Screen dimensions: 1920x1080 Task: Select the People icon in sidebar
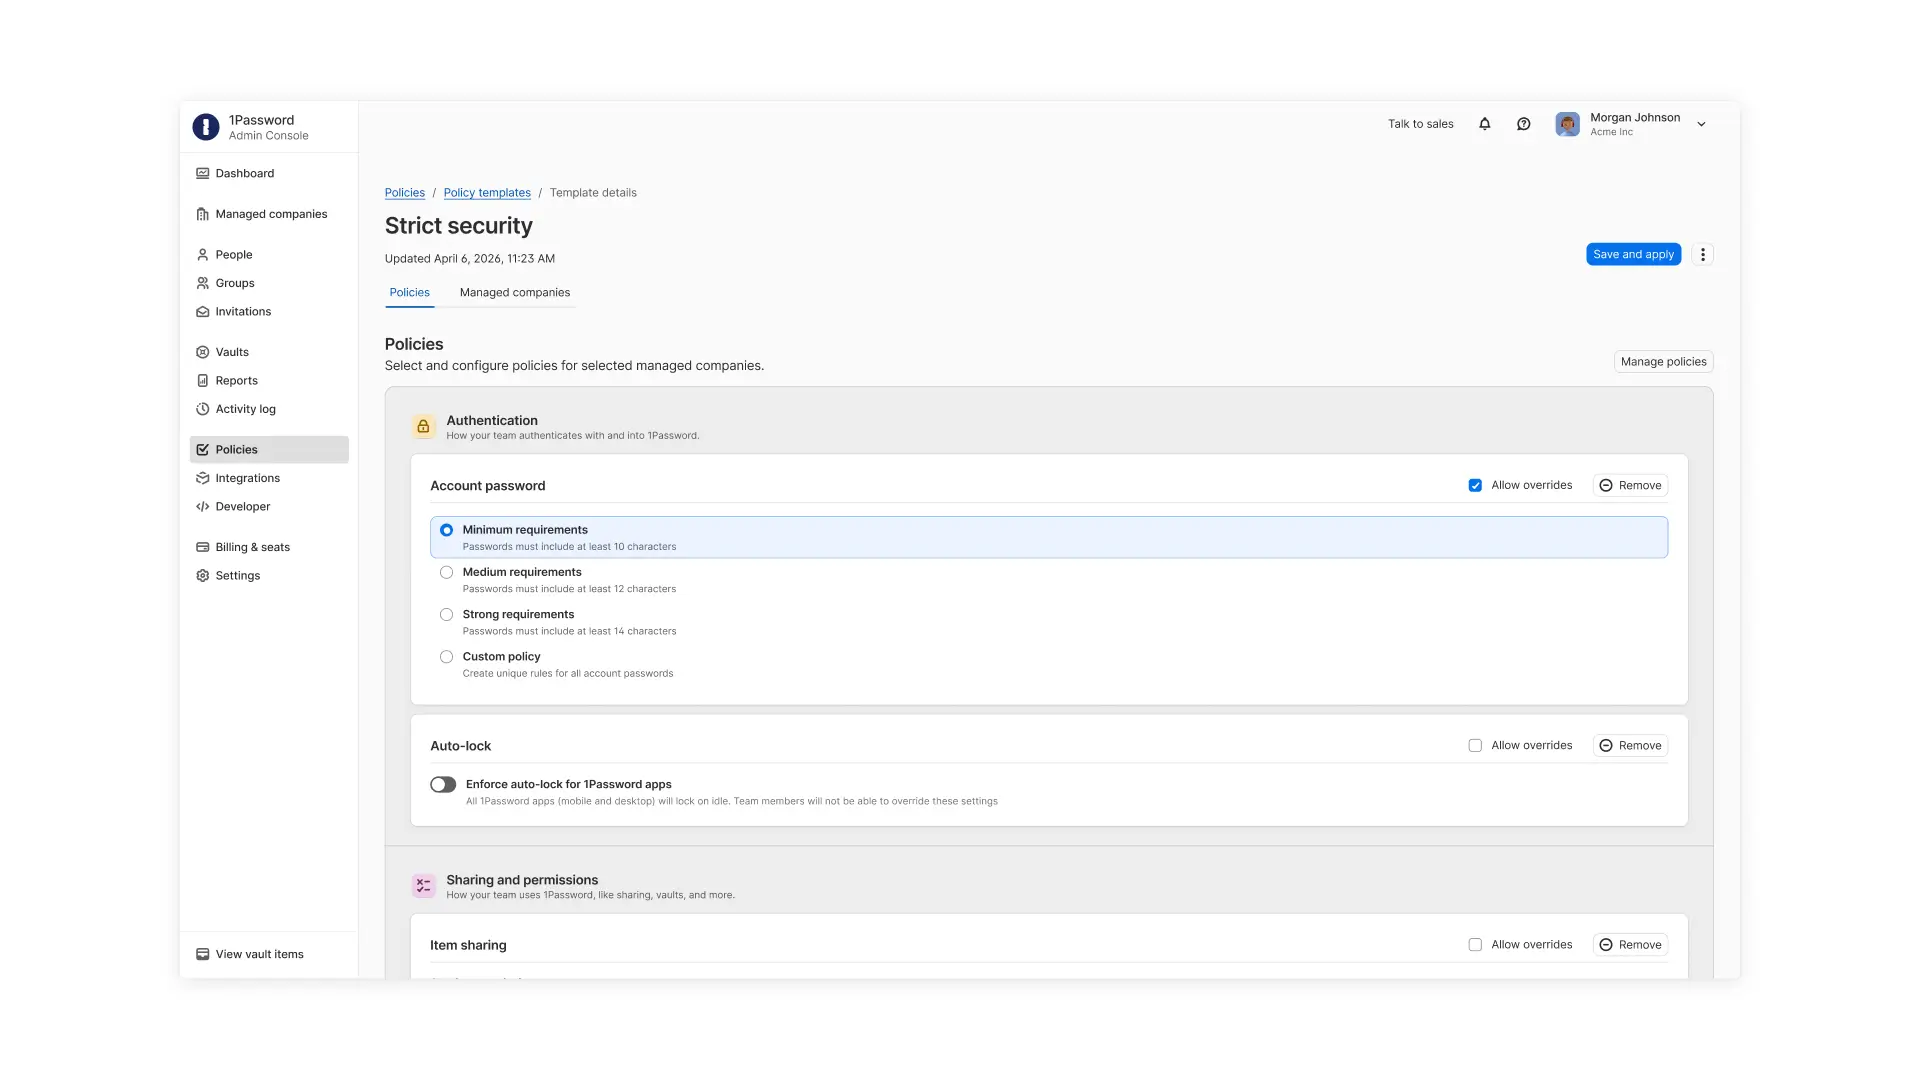203,255
